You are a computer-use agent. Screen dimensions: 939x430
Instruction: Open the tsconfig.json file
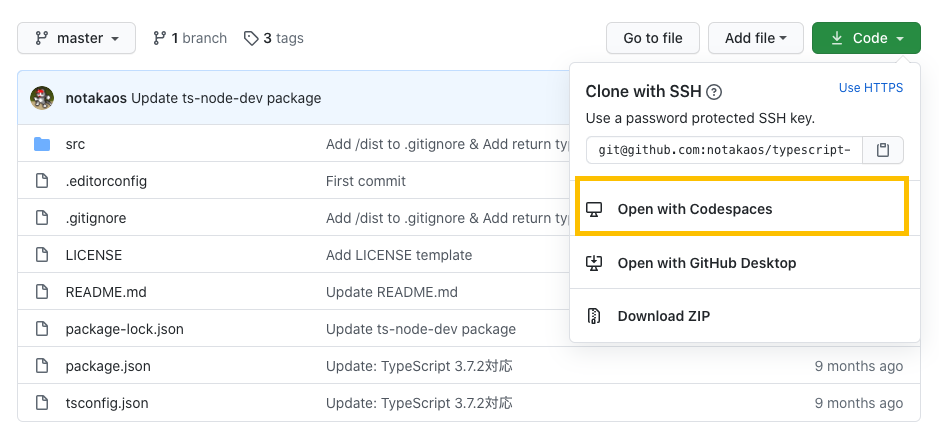click(x=107, y=403)
